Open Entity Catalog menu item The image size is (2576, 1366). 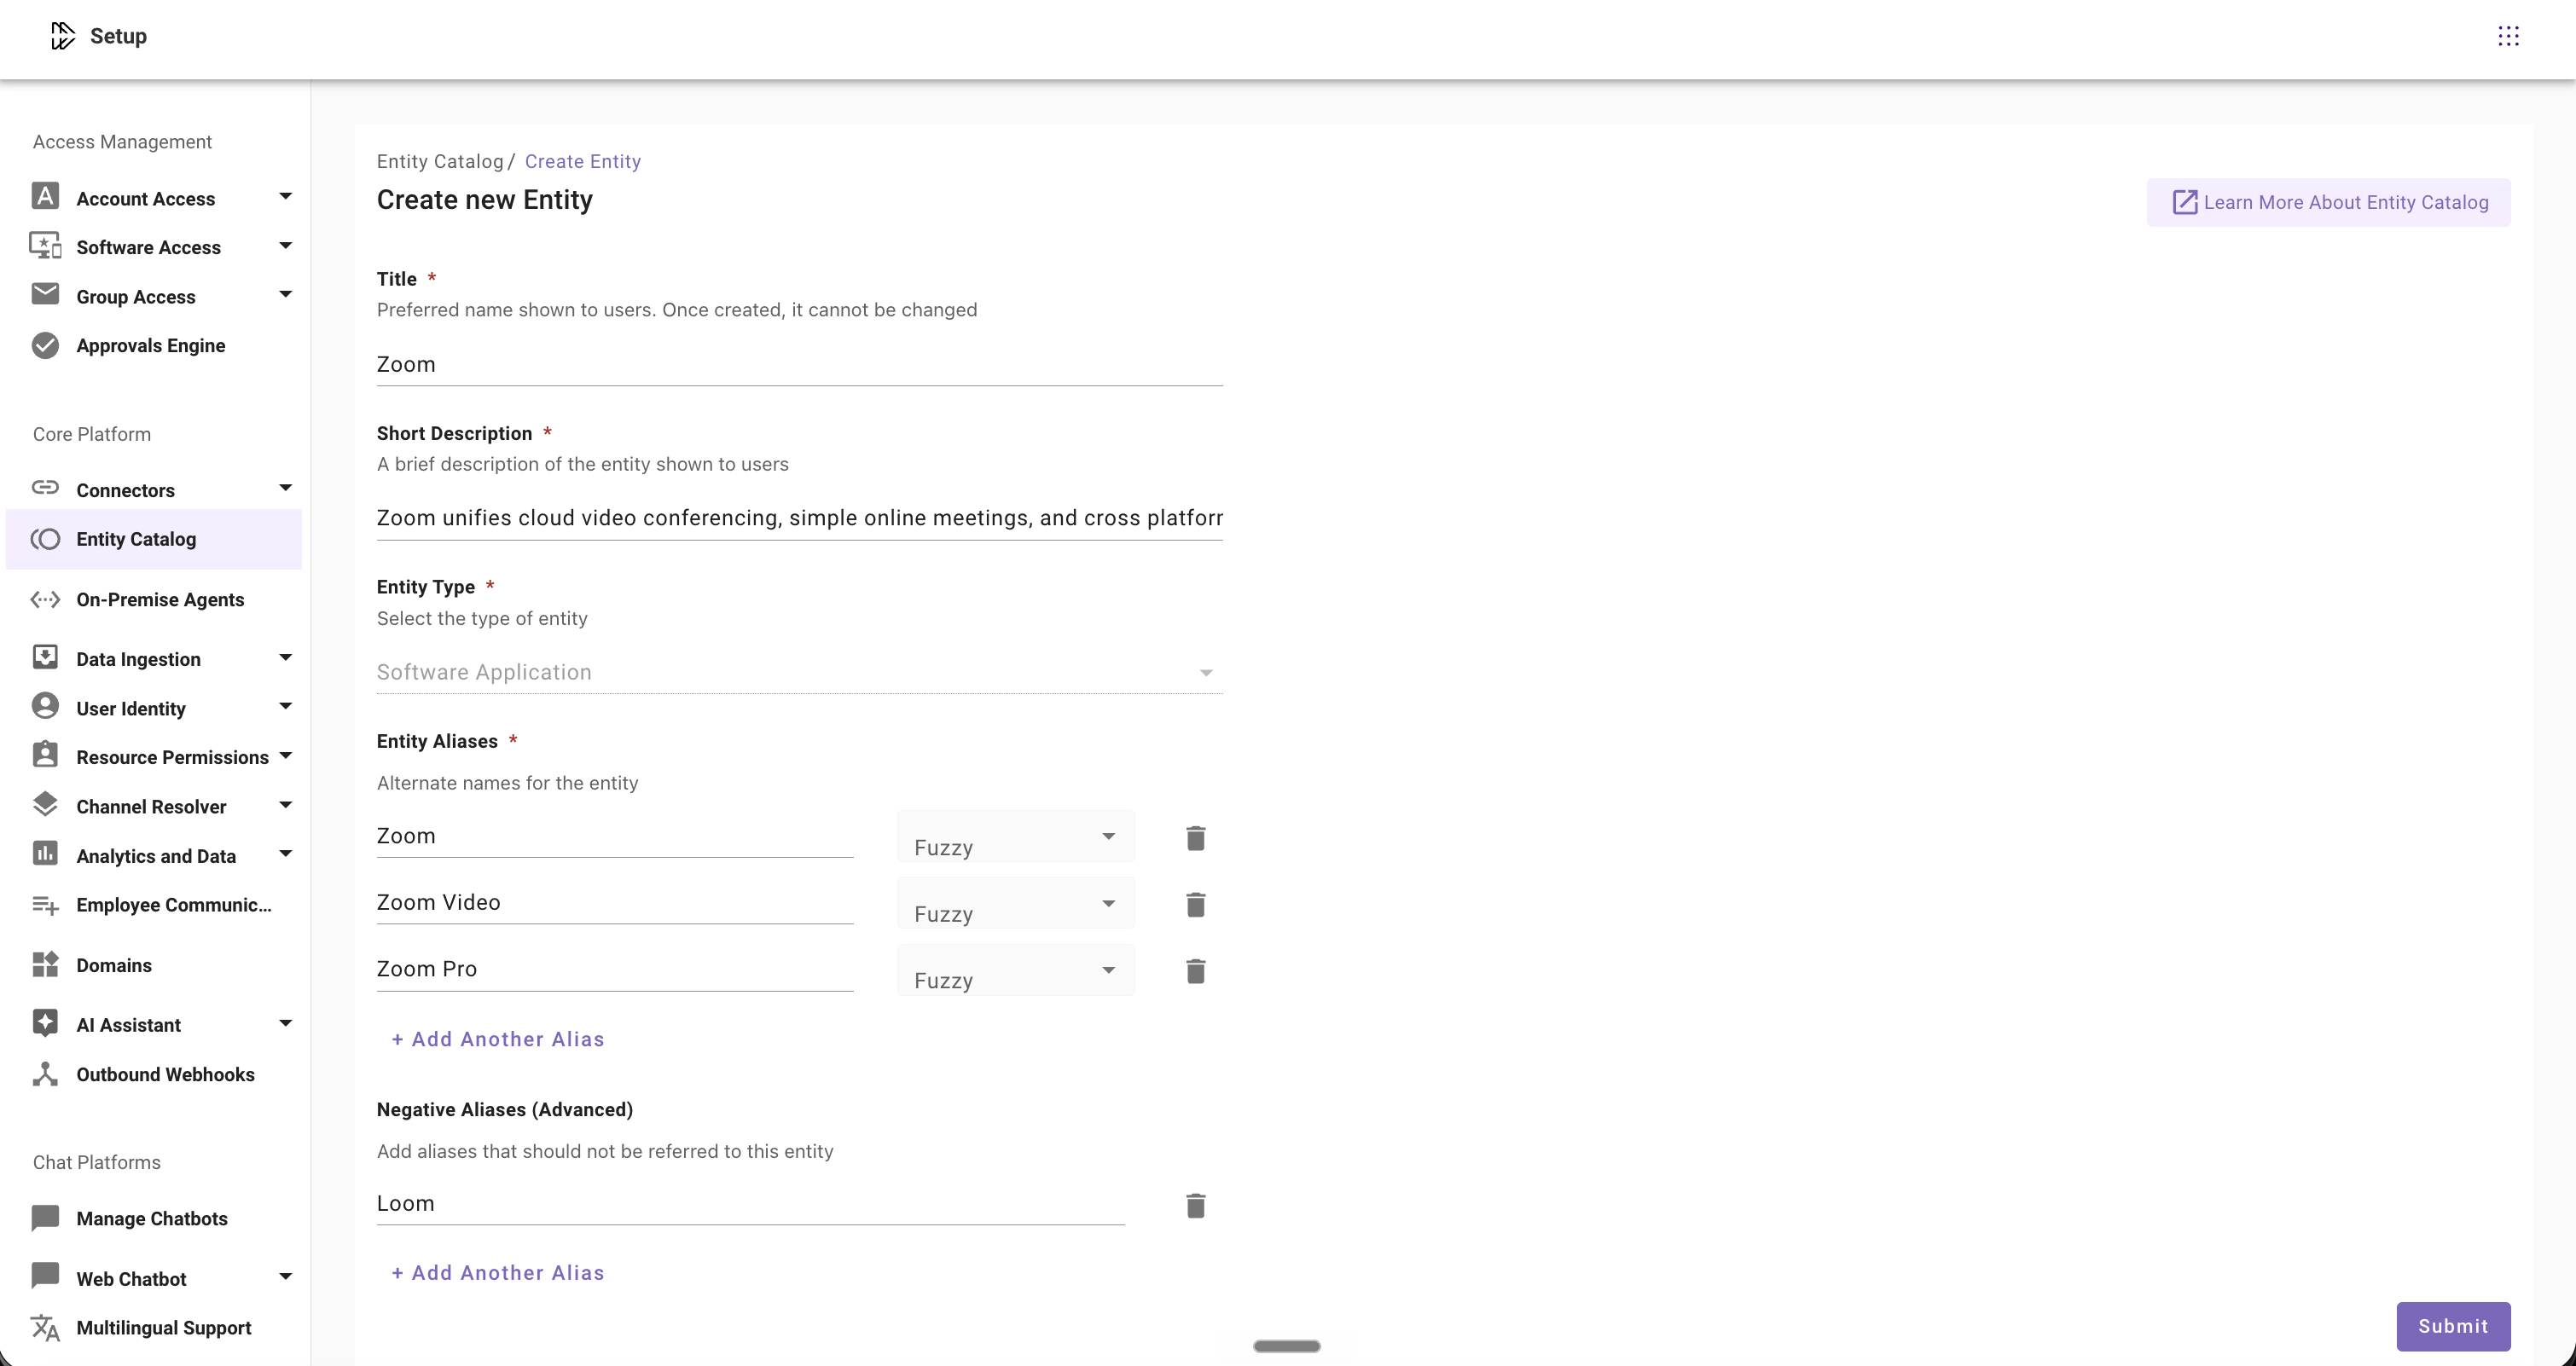tap(154, 539)
